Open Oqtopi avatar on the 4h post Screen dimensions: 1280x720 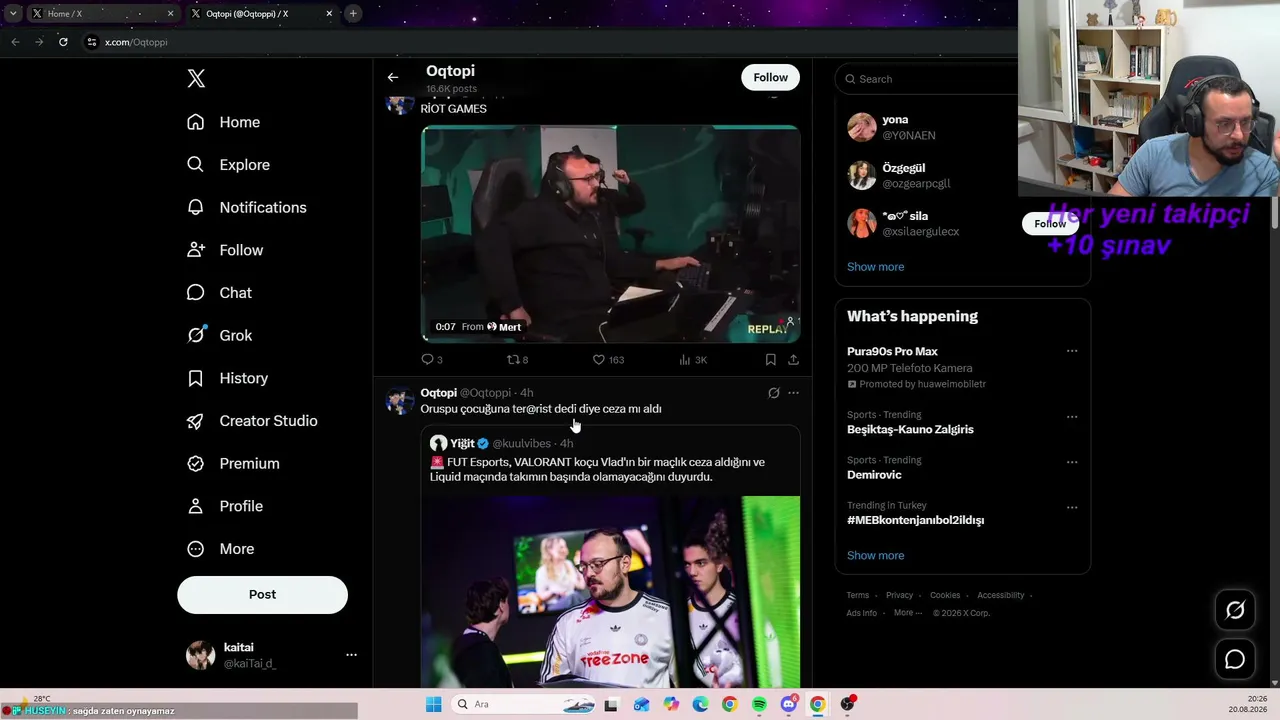400,400
